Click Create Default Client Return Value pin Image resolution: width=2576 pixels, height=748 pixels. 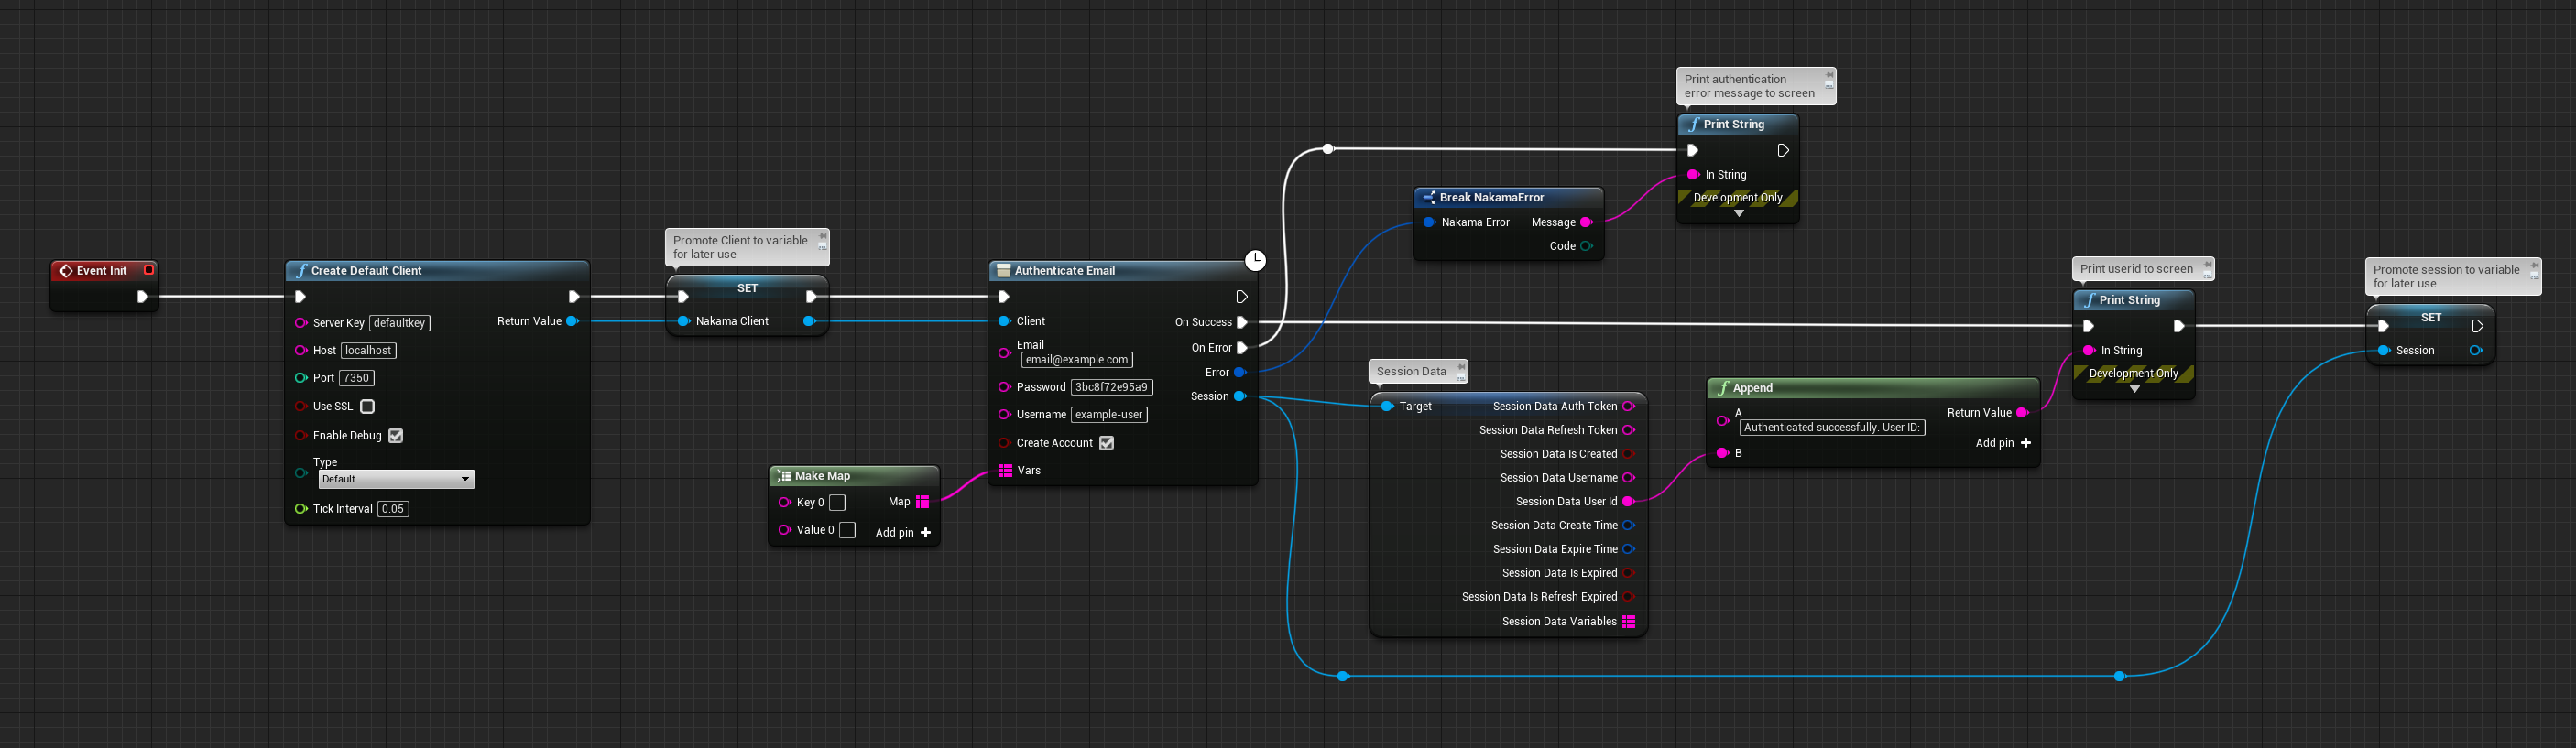(x=572, y=321)
